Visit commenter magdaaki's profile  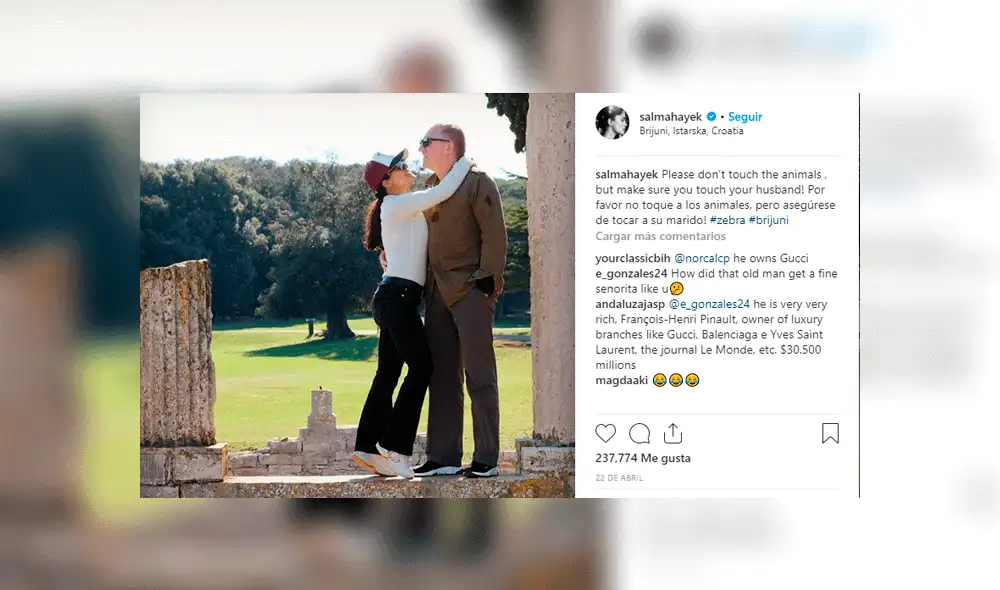click(x=622, y=380)
